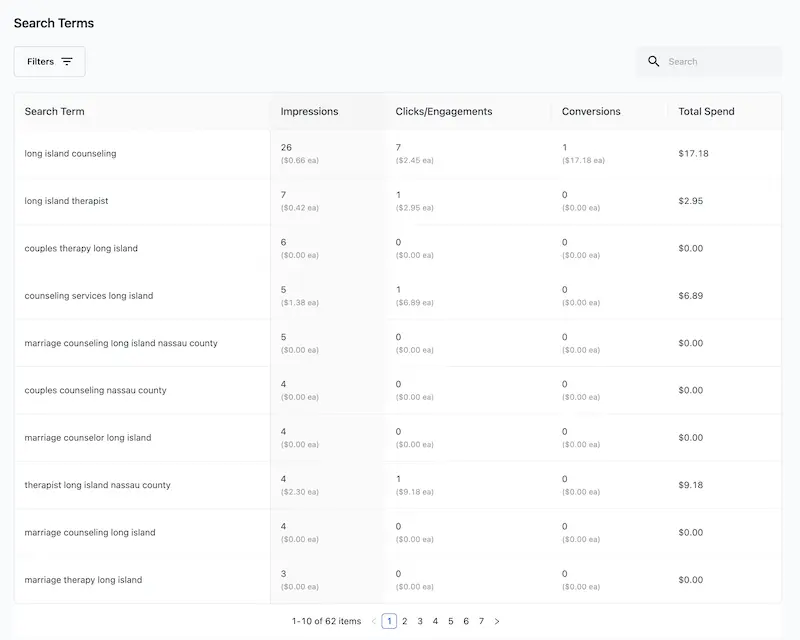Open page 4 of search terms
This screenshot has height=640, width=800.
pyautogui.click(x=435, y=621)
